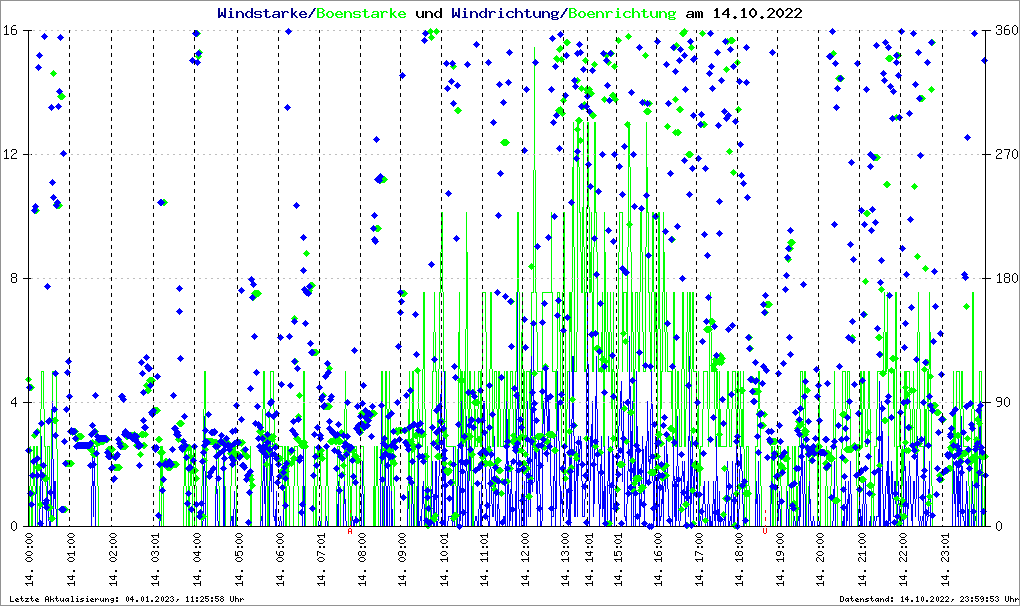The width and height of the screenshot is (1020, 606).
Task: Click the time label "14. 17:00"
Action: tap(698, 559)
